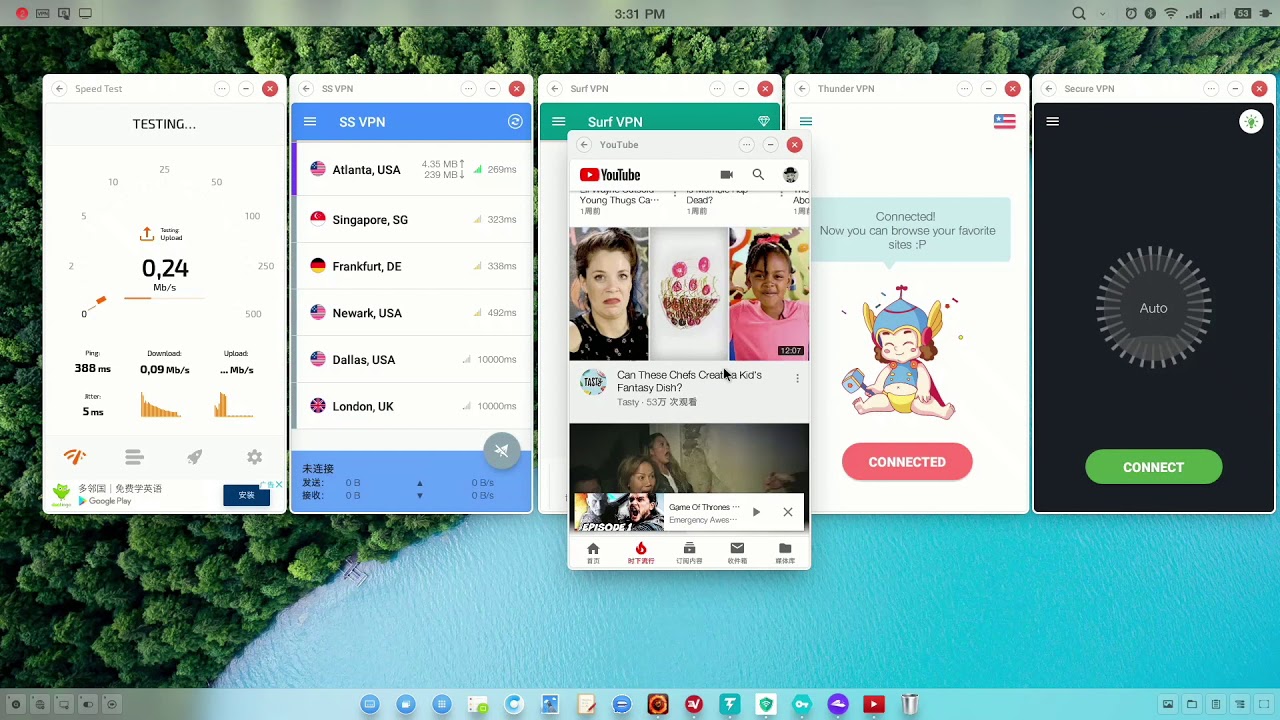
Task: Open the red YouTube app in the dock
Action: pyautogui.click(x=873, y=705)
